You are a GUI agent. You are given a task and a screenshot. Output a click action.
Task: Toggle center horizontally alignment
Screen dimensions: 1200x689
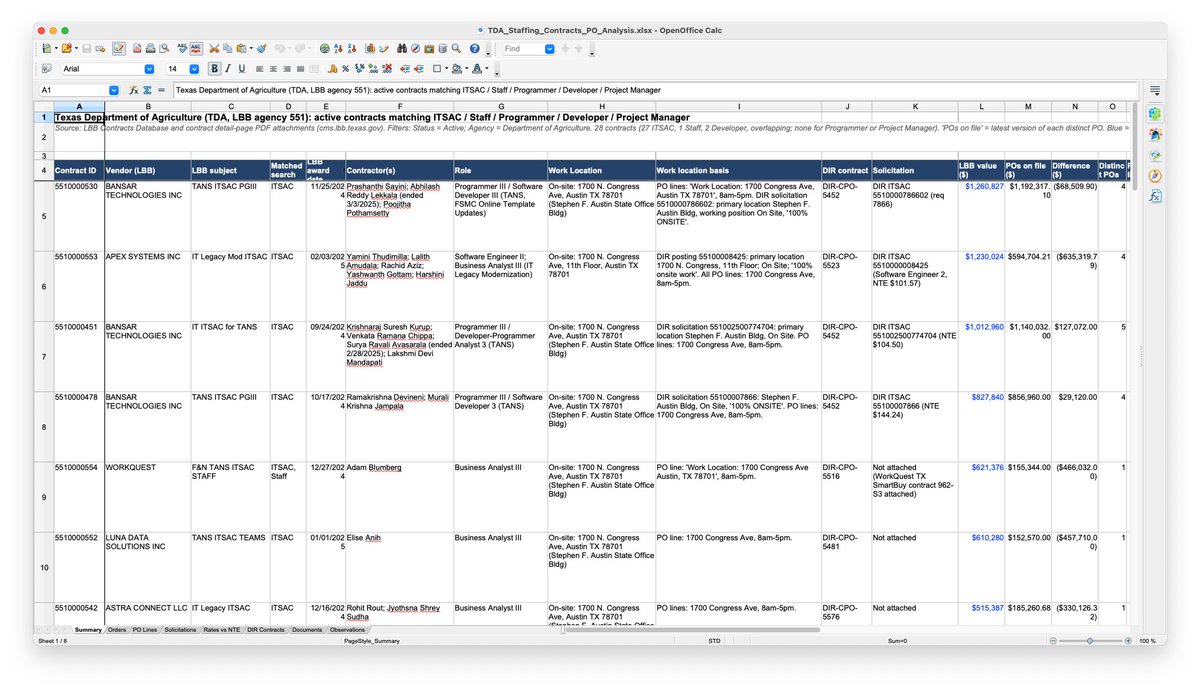tap(273, 68)
